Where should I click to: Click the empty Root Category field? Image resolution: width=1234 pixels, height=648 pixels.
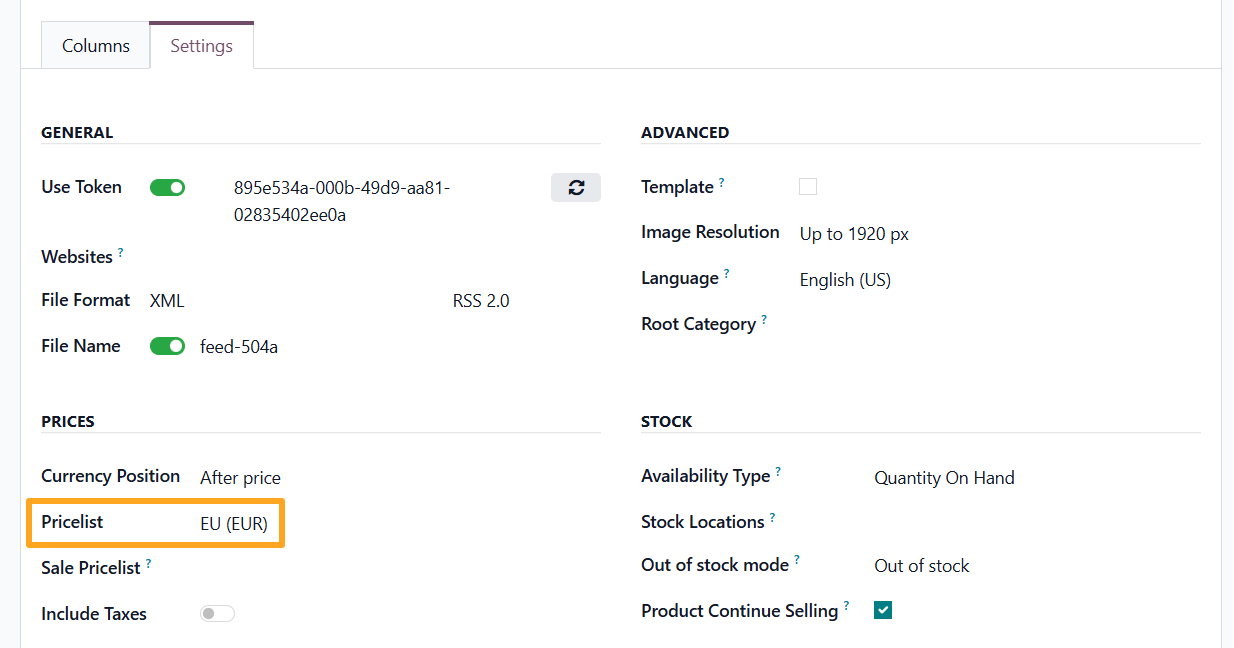(1000, 324)
